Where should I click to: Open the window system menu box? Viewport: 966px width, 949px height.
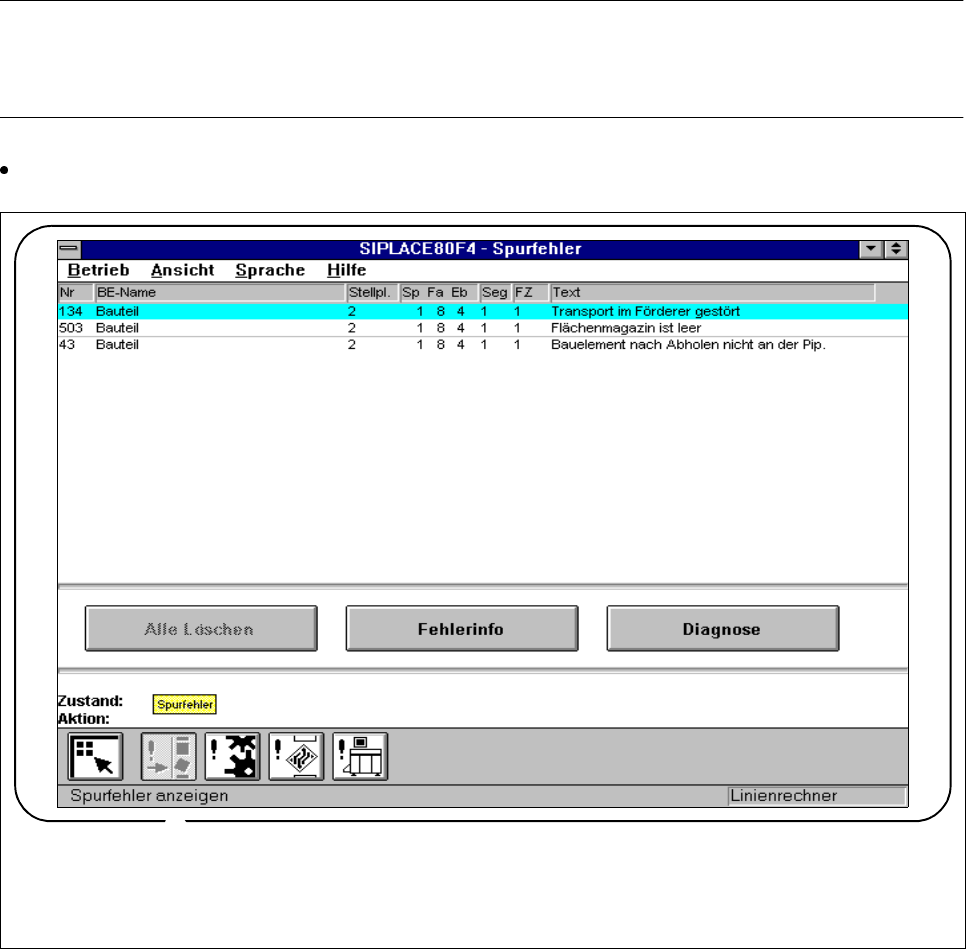(69, 249)
